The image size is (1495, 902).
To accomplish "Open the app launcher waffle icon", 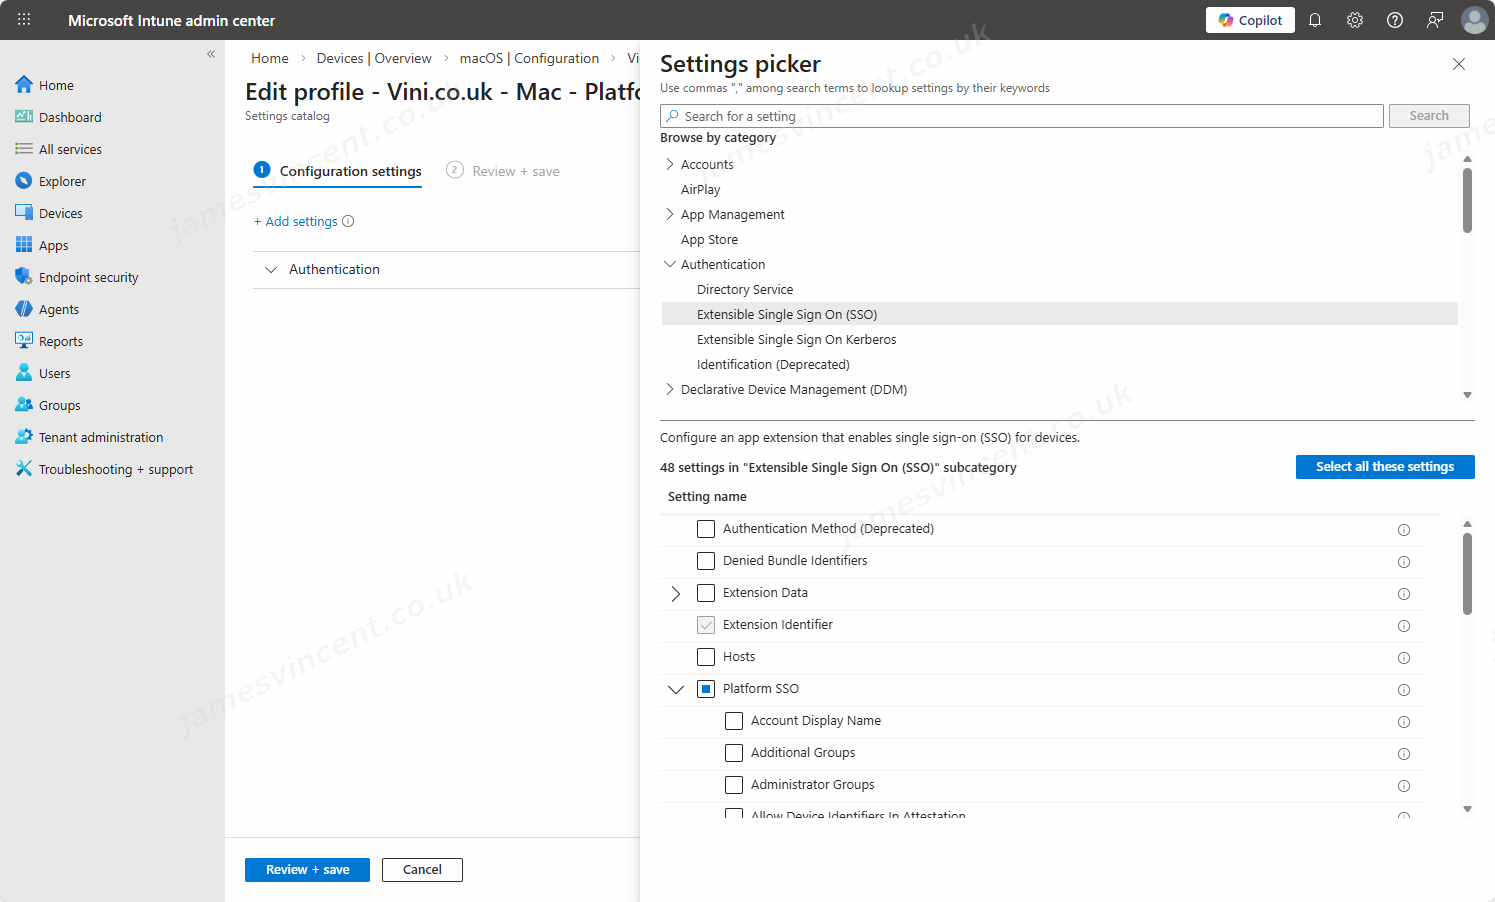I will point(24,20).
